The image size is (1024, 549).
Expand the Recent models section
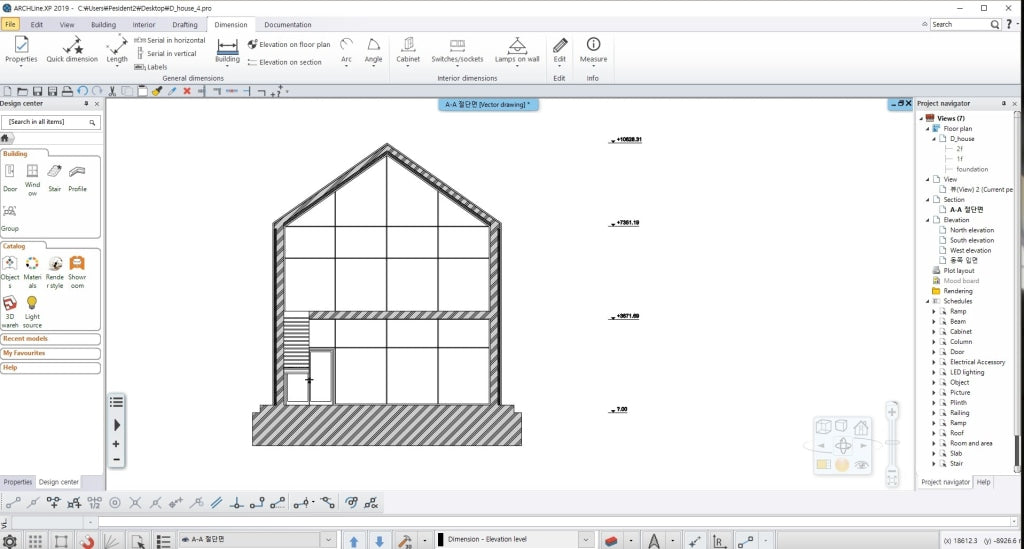(x=50, y=339)
